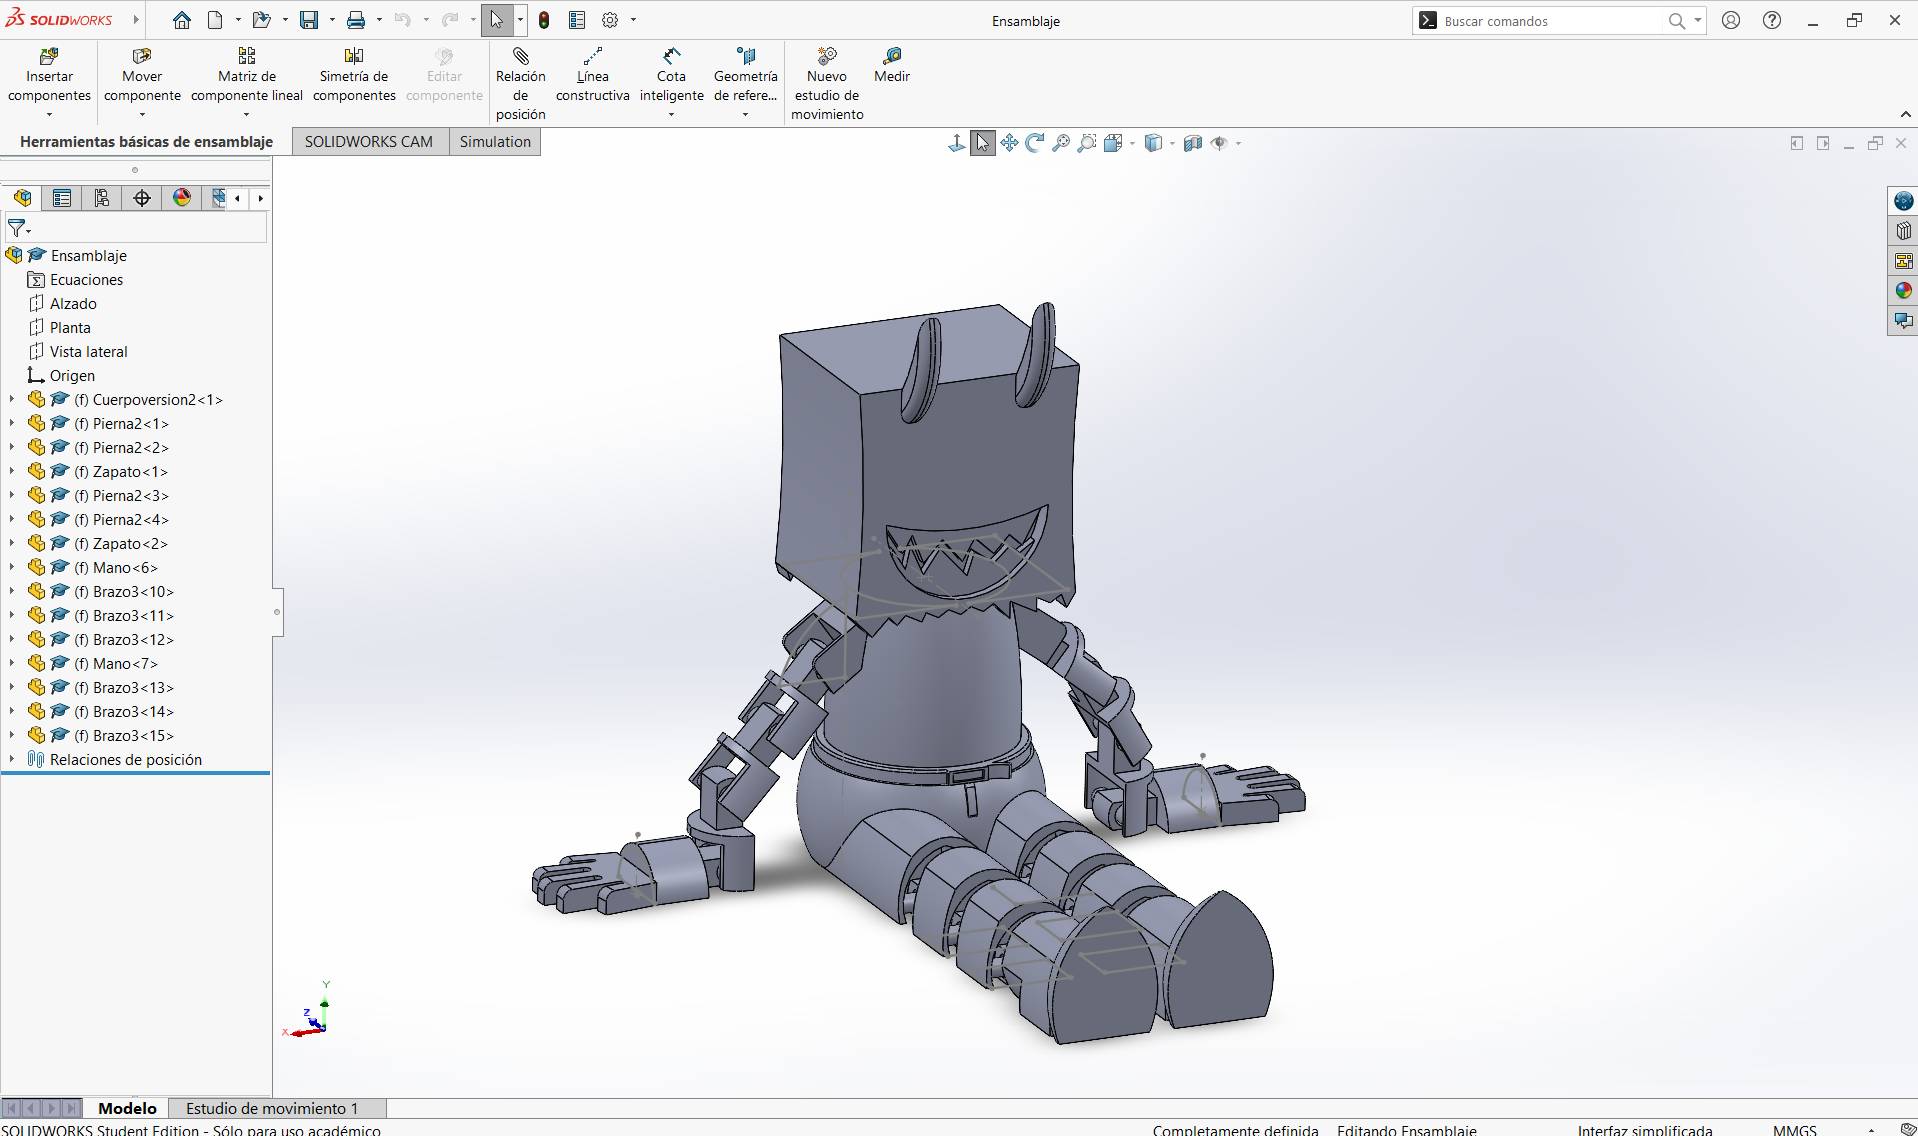Open the DisplayManager appearance globe tab
This screenshot has width=1918, height=1136.
point(181,198)
